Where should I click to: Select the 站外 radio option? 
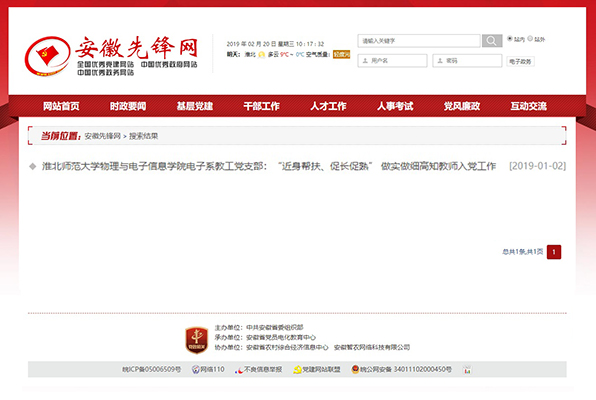point(530,38)
